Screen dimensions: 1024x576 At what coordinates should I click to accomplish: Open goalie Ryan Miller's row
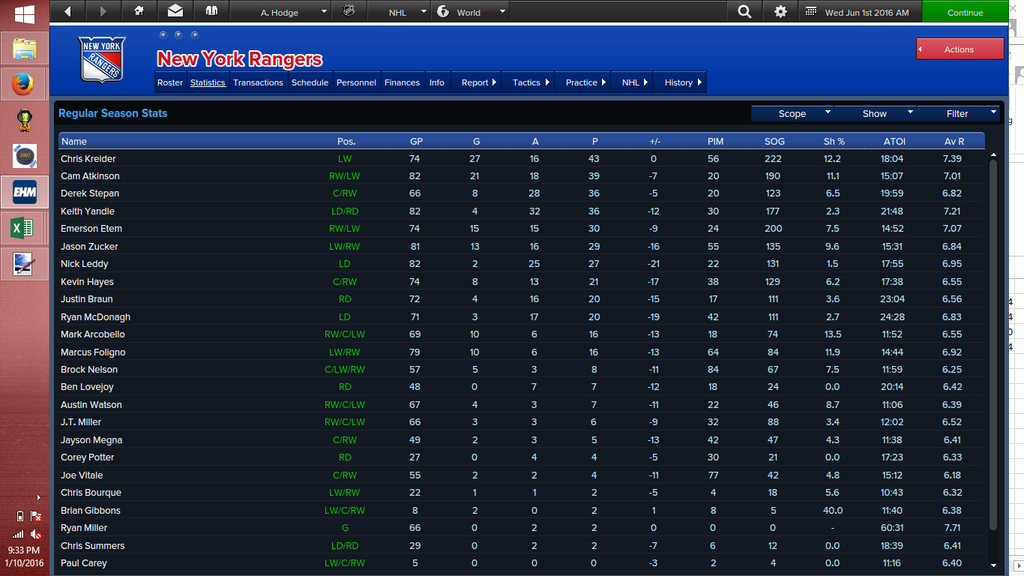[x=521, y=528]
